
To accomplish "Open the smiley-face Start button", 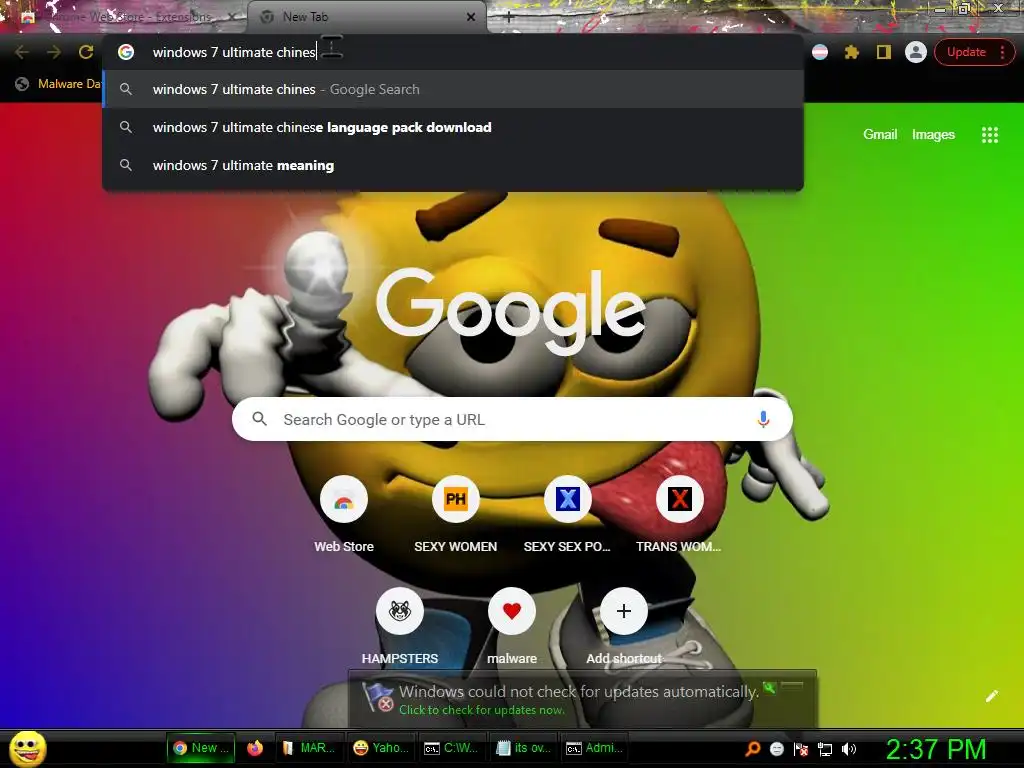I will point(27,748).
